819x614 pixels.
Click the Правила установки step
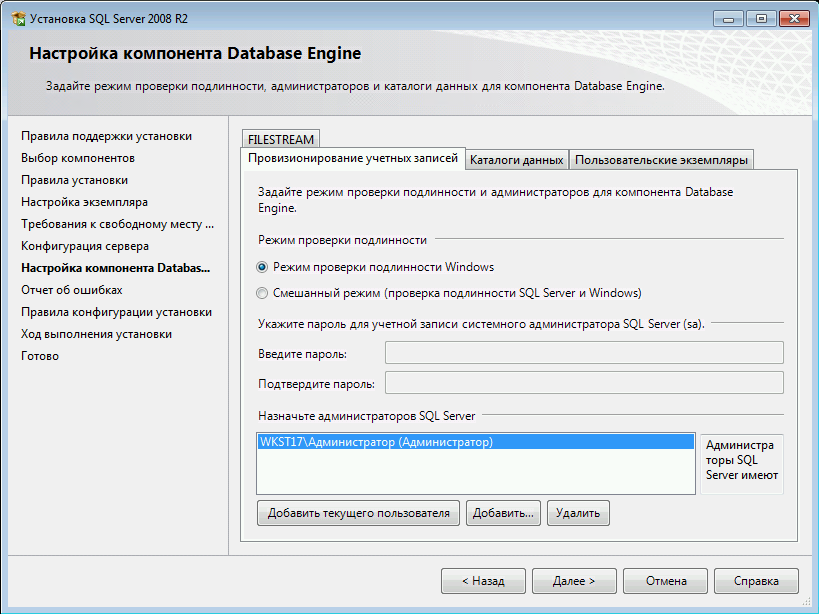(x=75, y=180)
